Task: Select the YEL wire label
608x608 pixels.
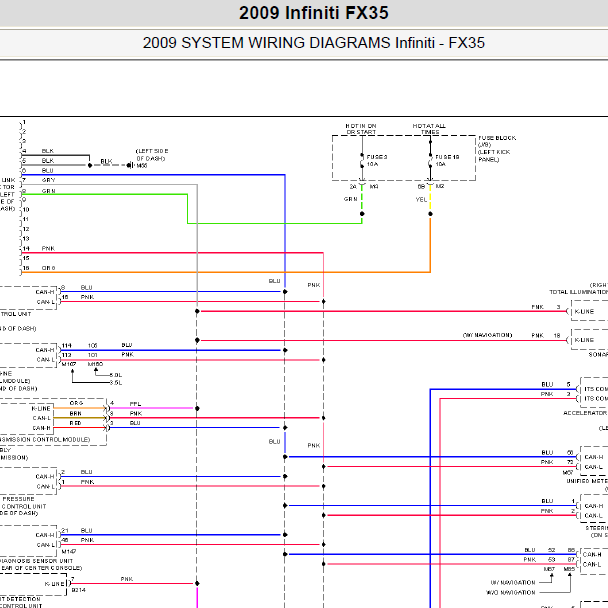Action: tap(421, 199)
